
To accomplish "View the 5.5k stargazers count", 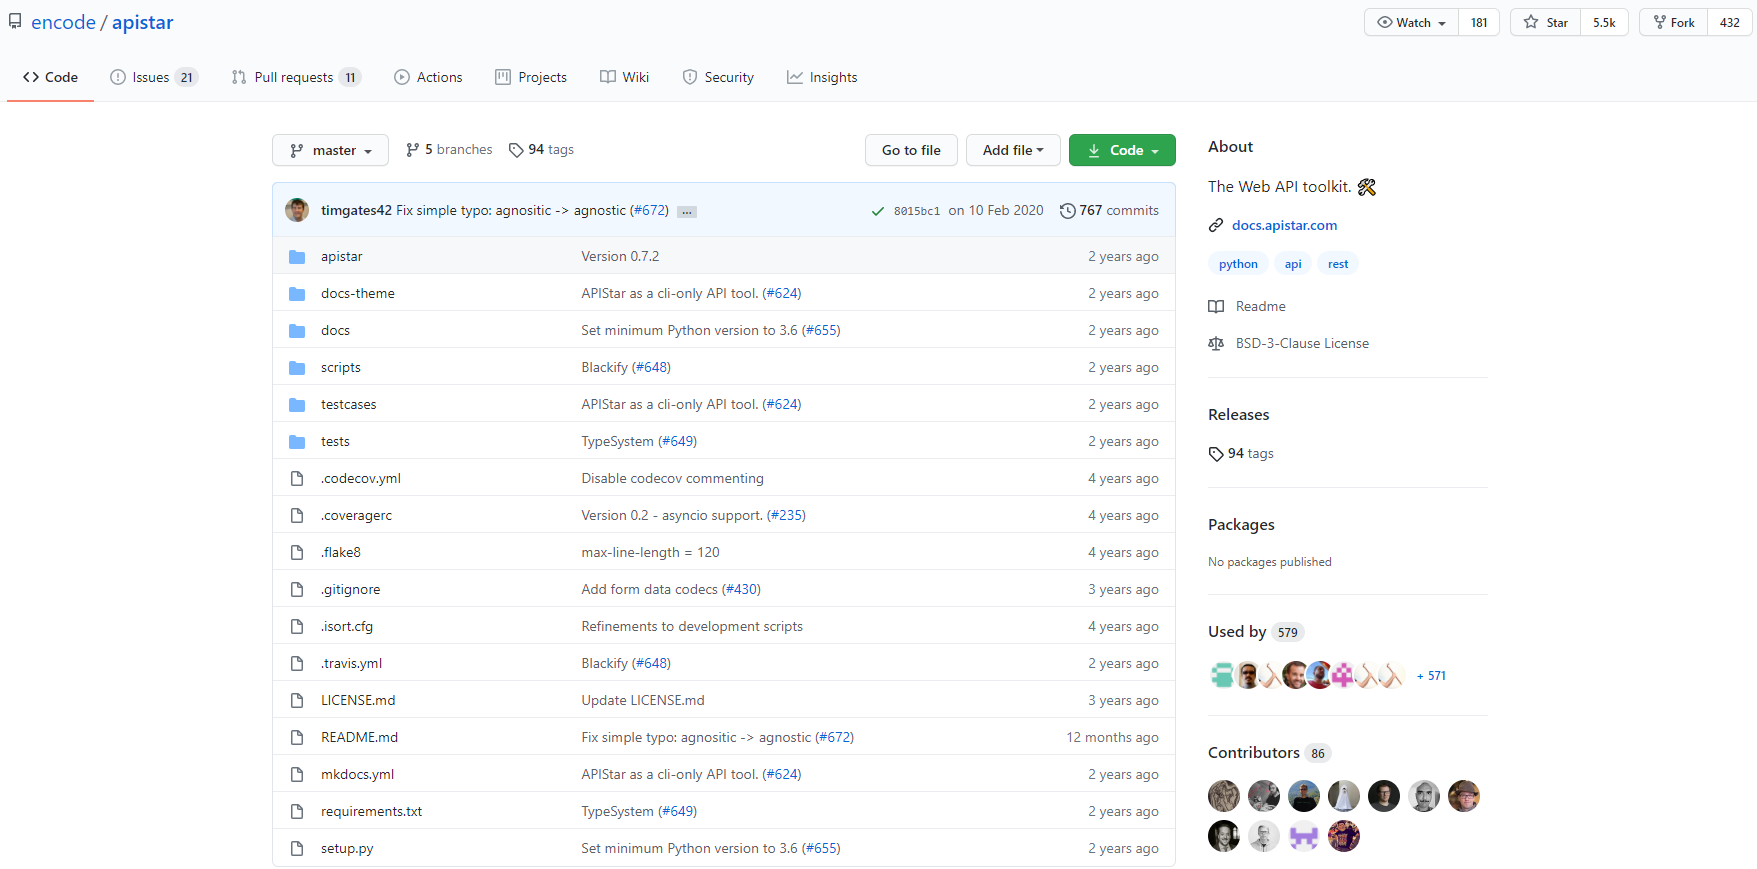I will [1604, 22].
